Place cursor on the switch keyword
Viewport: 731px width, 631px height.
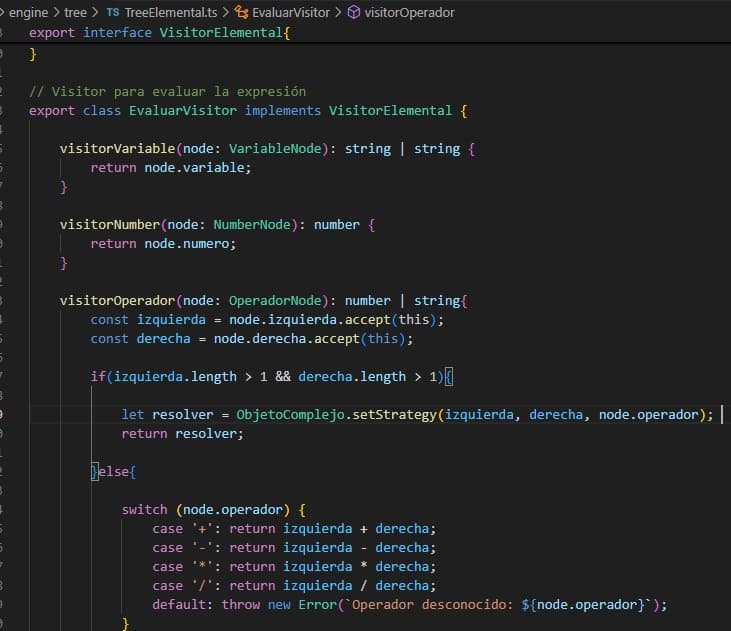coord(144,509)
